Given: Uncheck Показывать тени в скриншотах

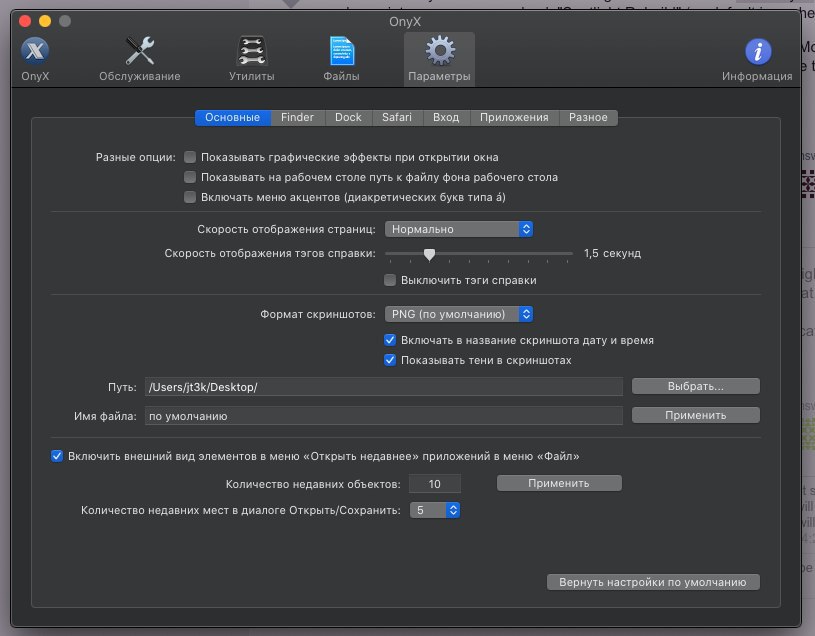Looking at the screenshot, I should tap(390, 360).
